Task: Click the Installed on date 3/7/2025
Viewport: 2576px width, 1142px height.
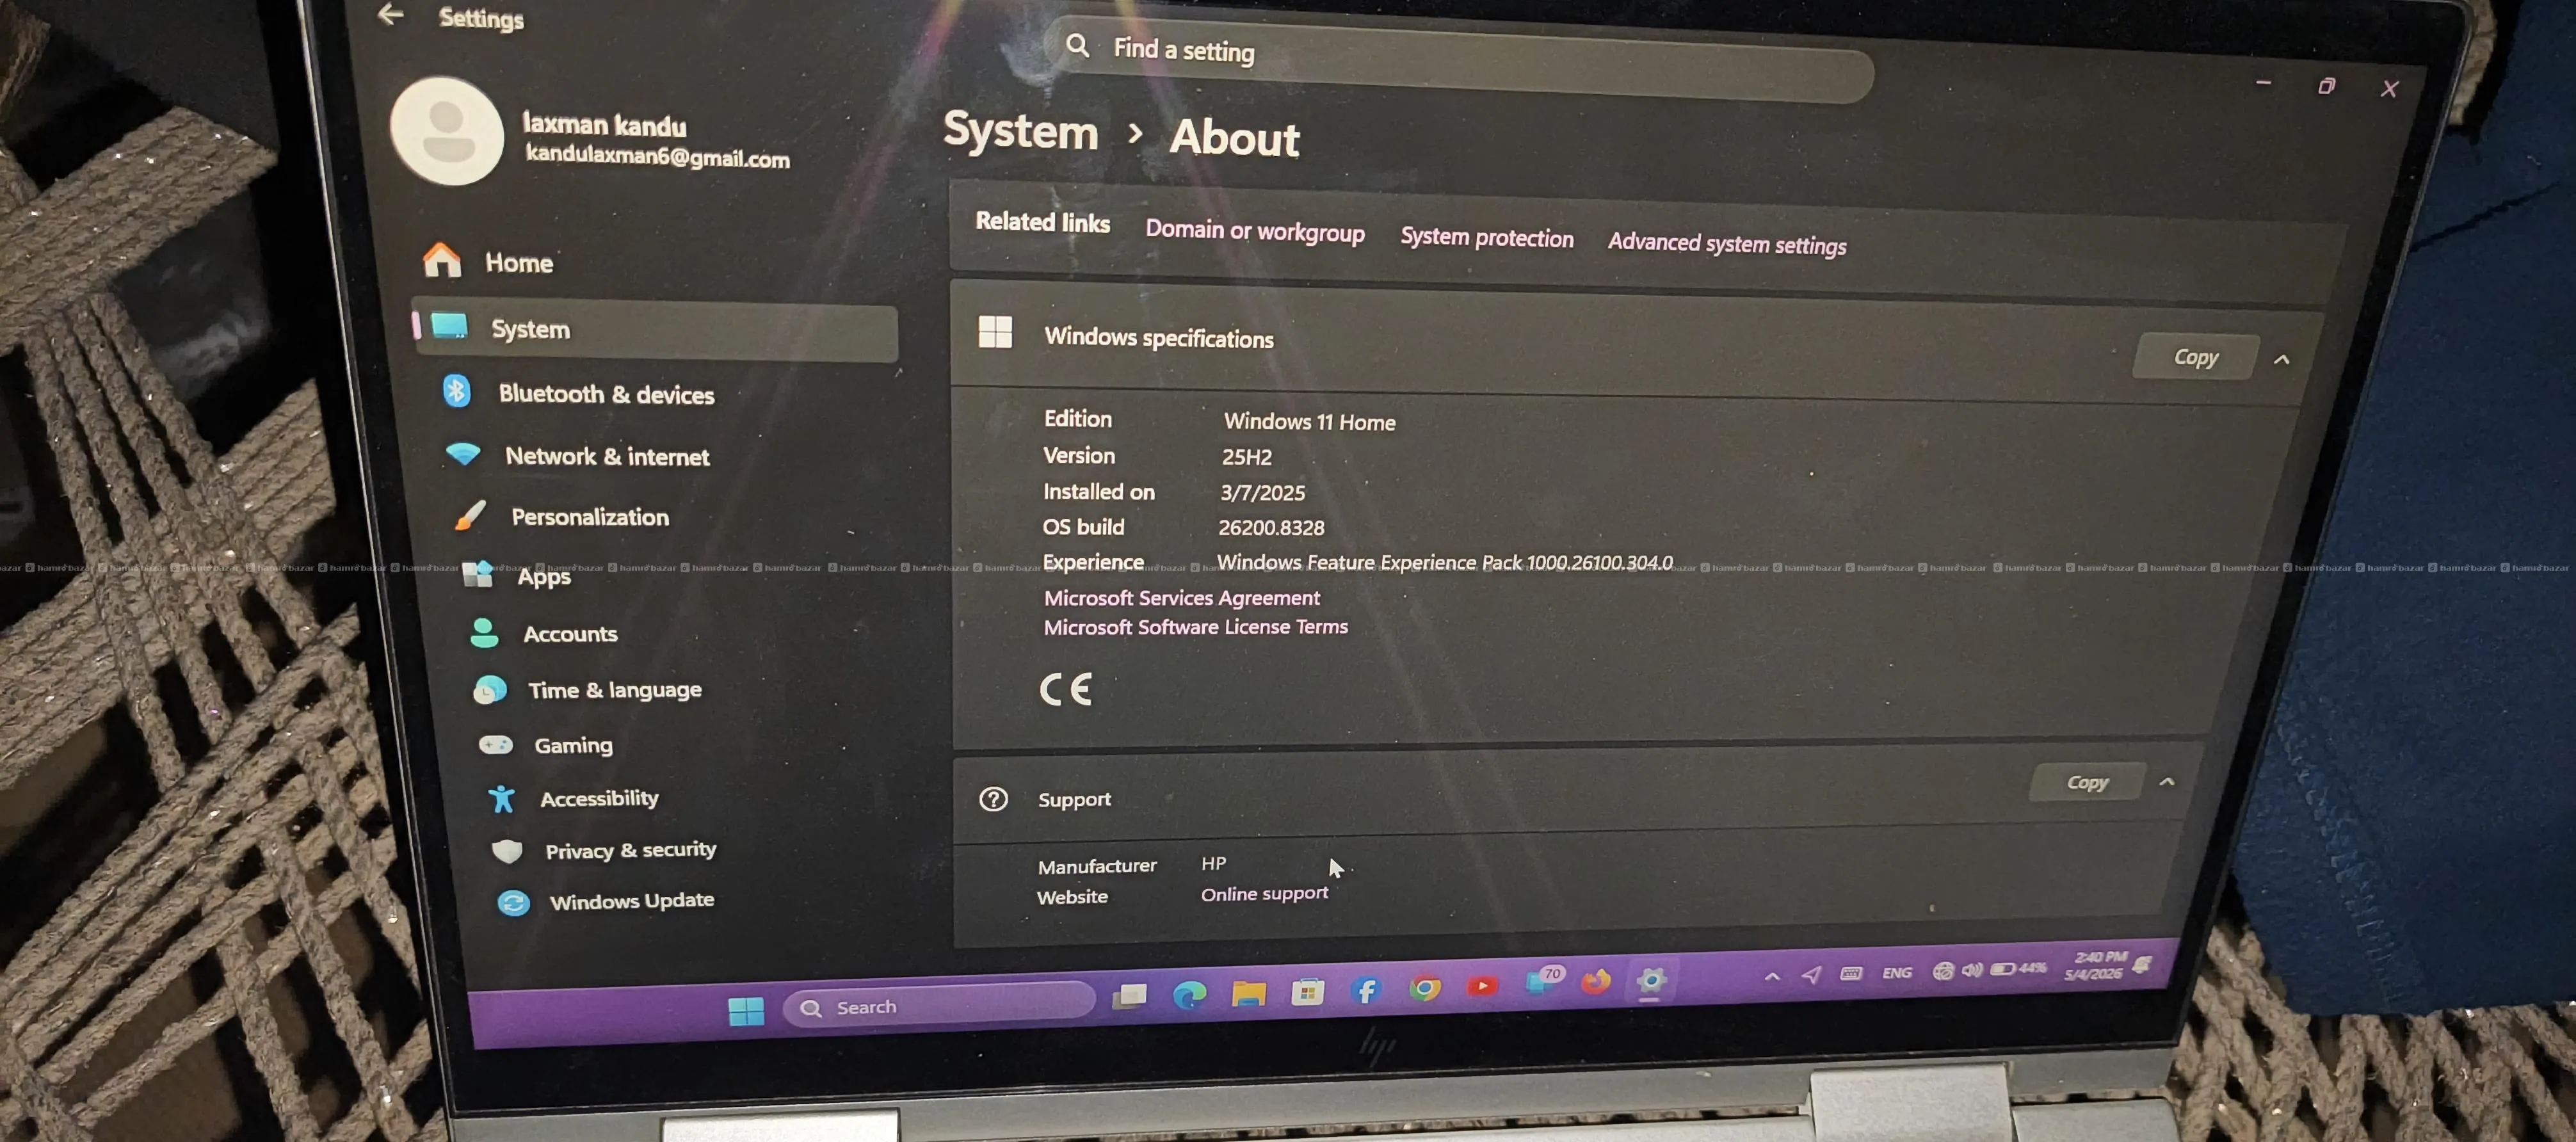Action: click(1262, 492)
